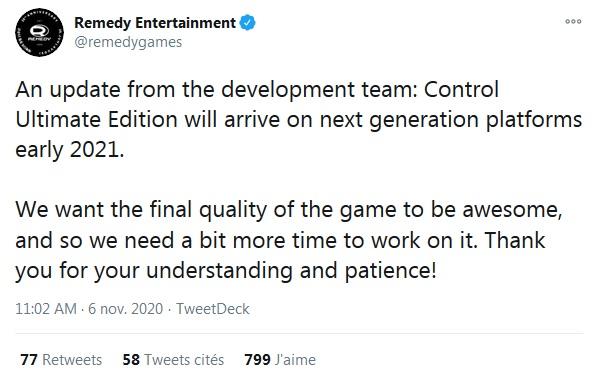This screenshot has width=598, height=375.
Task: Click the line 'and so we need'
Action: (280, 241)
